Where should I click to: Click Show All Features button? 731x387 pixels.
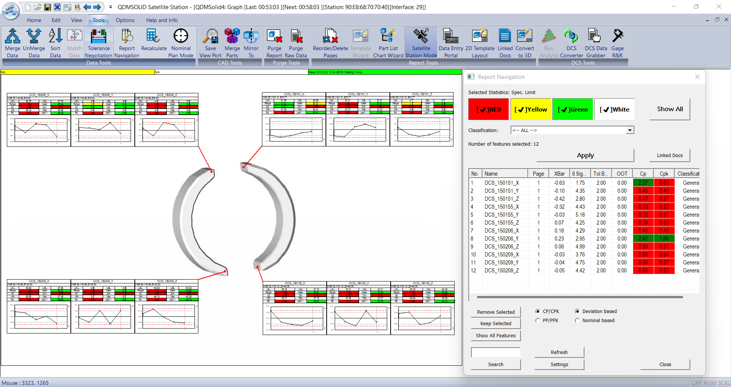point(496,336)
